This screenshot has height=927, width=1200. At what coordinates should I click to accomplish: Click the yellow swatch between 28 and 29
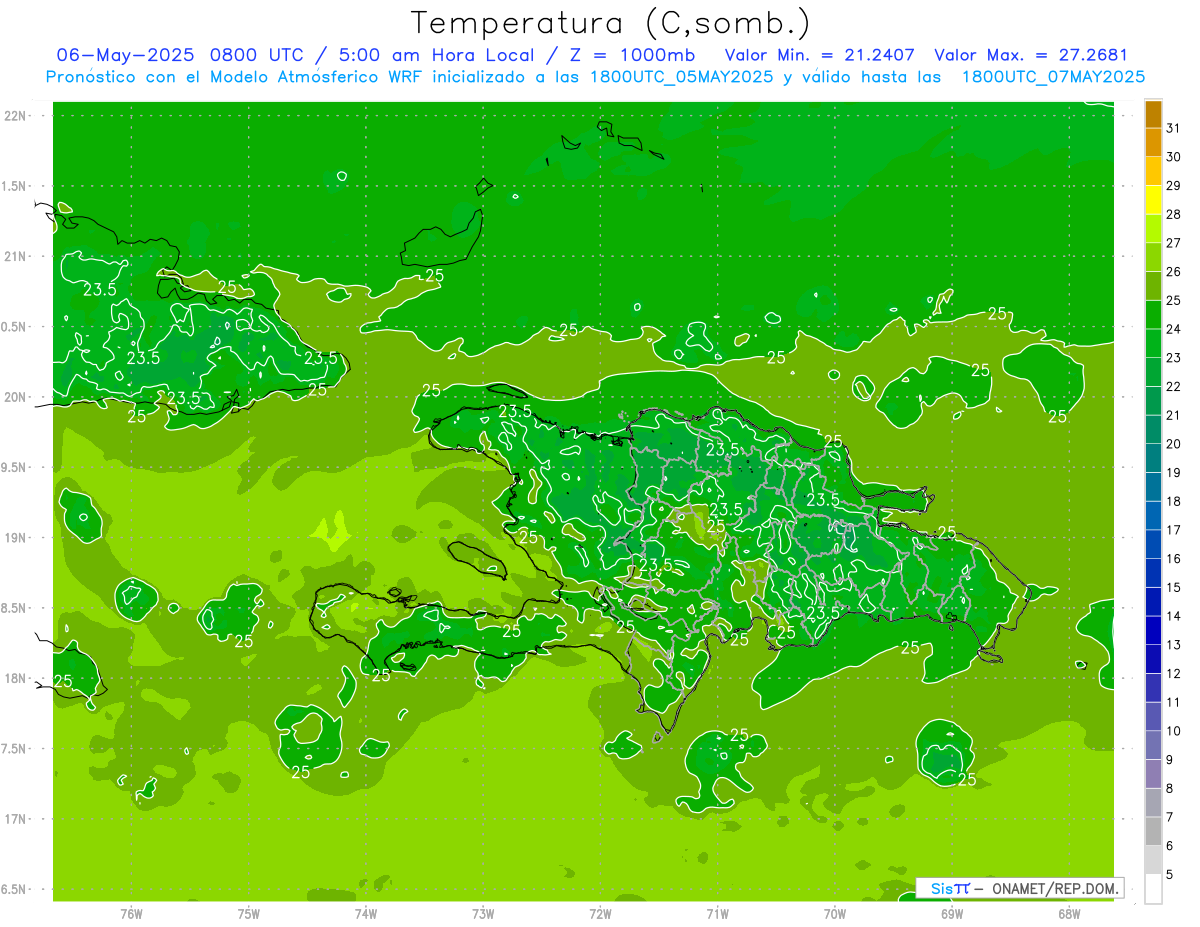[x=1153, y=200]
